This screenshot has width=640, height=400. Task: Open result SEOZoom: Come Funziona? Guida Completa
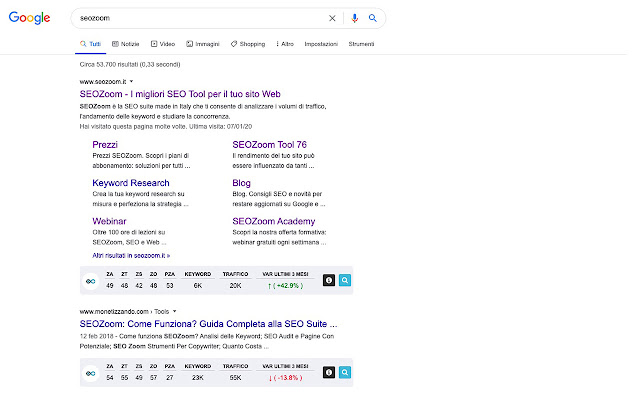click(209, 324)
